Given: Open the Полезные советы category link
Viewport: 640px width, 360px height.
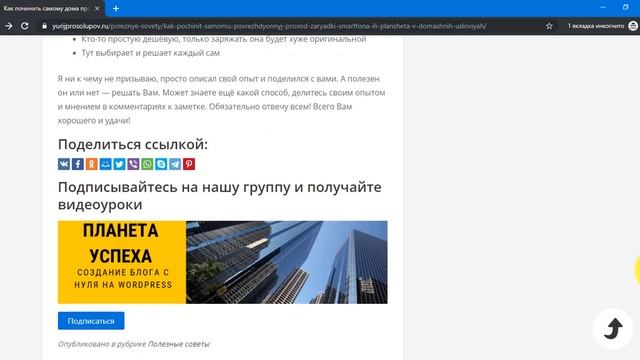Looking at the screenshot, I should tap(178, 344).
